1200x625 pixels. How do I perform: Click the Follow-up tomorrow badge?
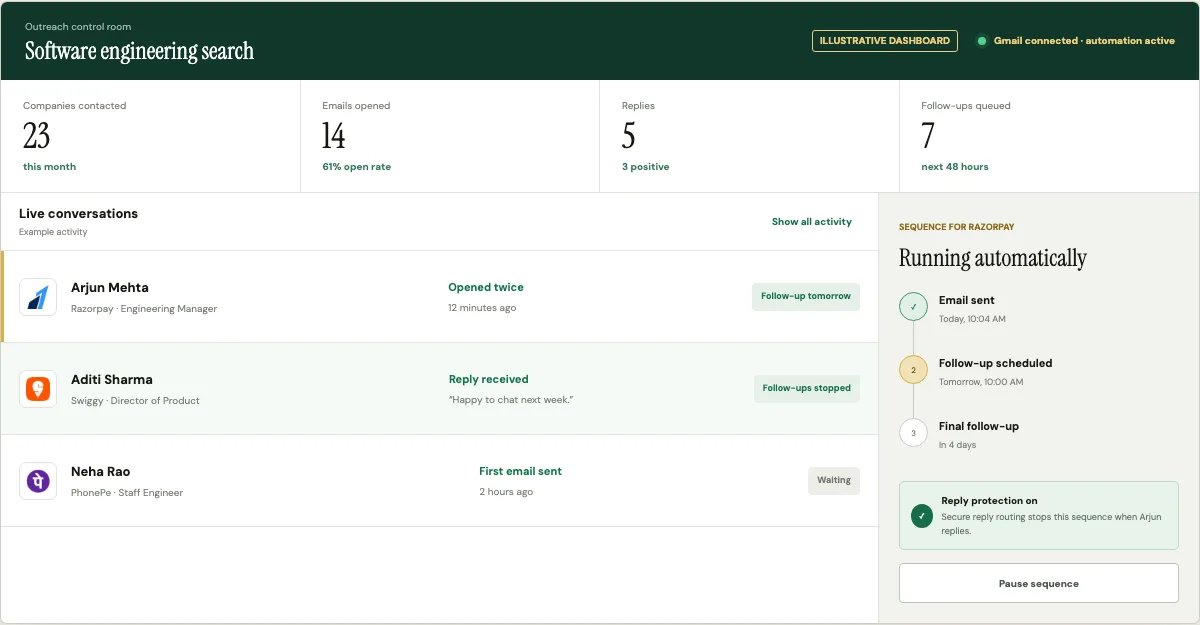point(806,296)
